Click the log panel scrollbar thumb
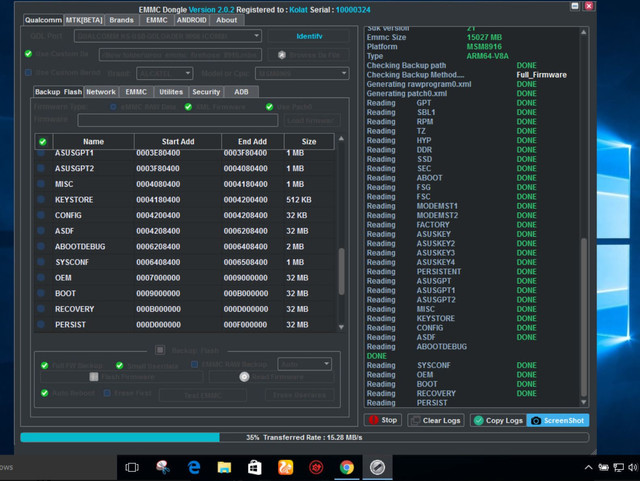The width and height of the screenshot is (640, 481). 584,317
